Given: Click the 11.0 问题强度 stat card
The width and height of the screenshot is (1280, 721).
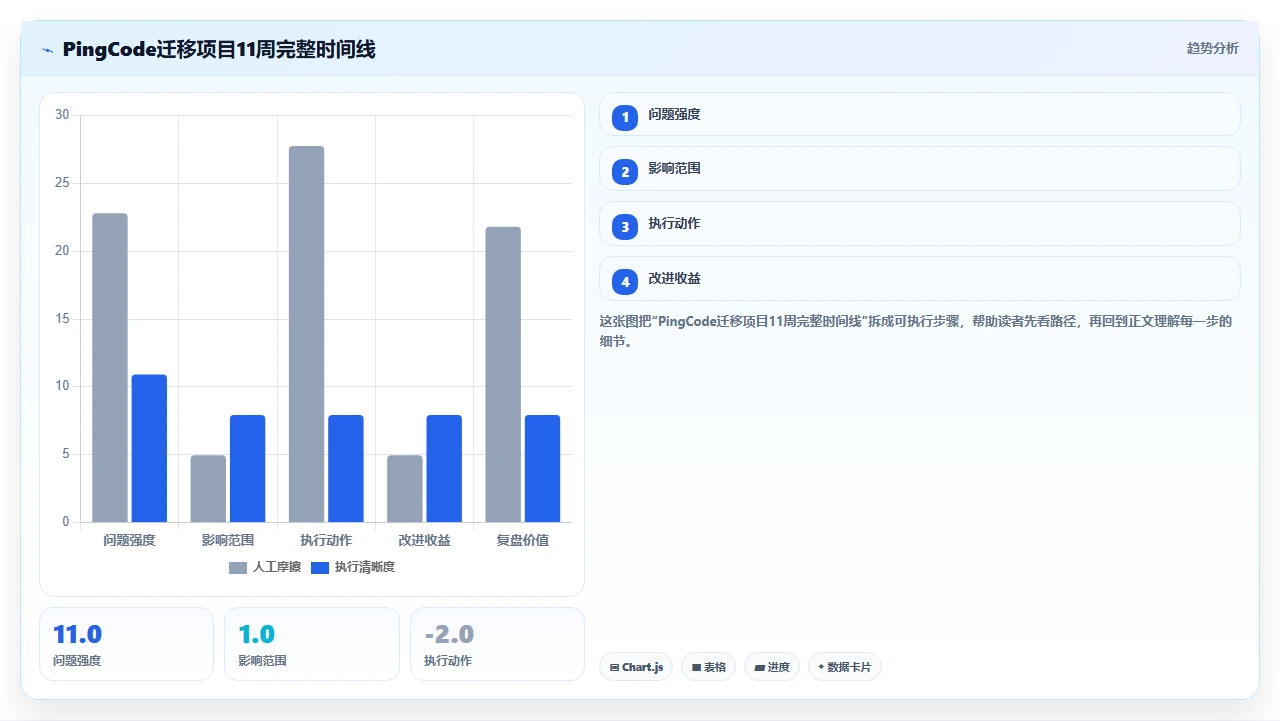Looking at the screenshot, I should point(126,644).
